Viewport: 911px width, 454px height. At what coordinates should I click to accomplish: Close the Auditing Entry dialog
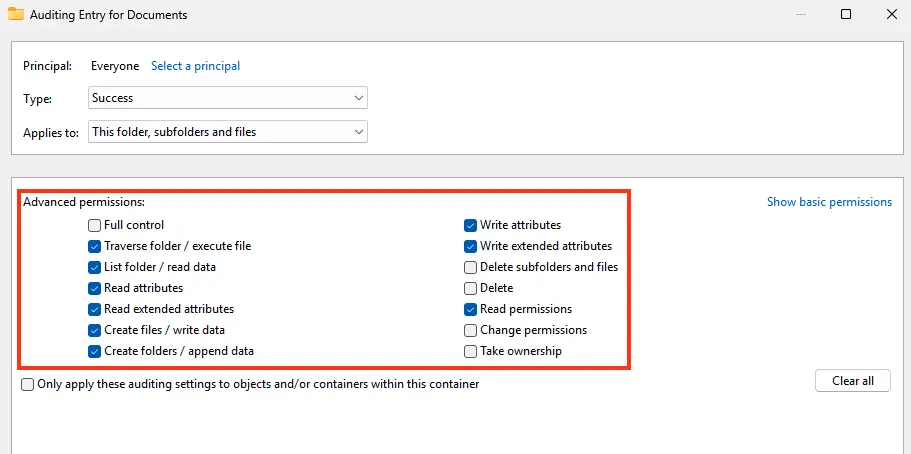891,15
